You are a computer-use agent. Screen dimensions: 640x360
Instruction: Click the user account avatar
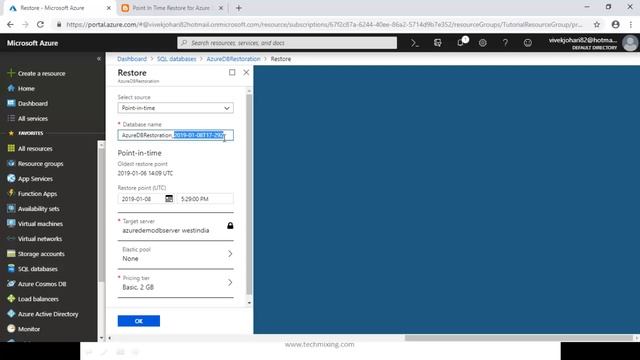630,43
